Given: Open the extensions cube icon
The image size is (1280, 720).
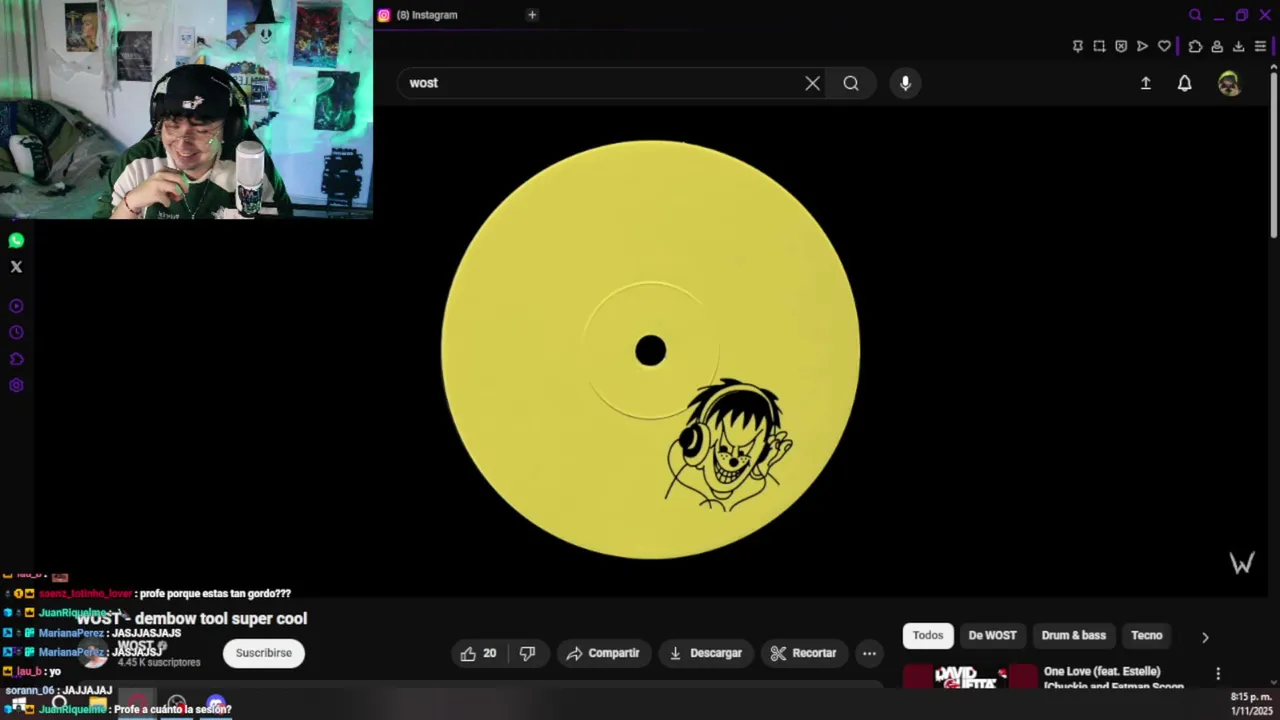Looking at the screenshot, I should 1195,46.
